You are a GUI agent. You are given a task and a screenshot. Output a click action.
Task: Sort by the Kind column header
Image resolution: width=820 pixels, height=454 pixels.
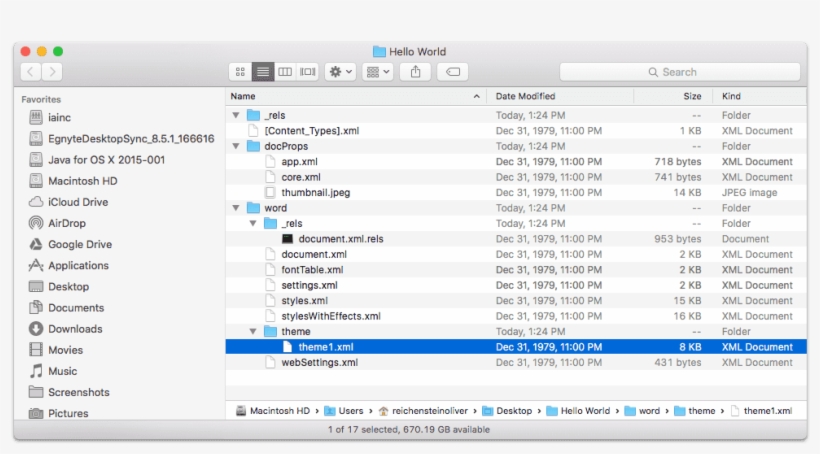click(759, 96)
